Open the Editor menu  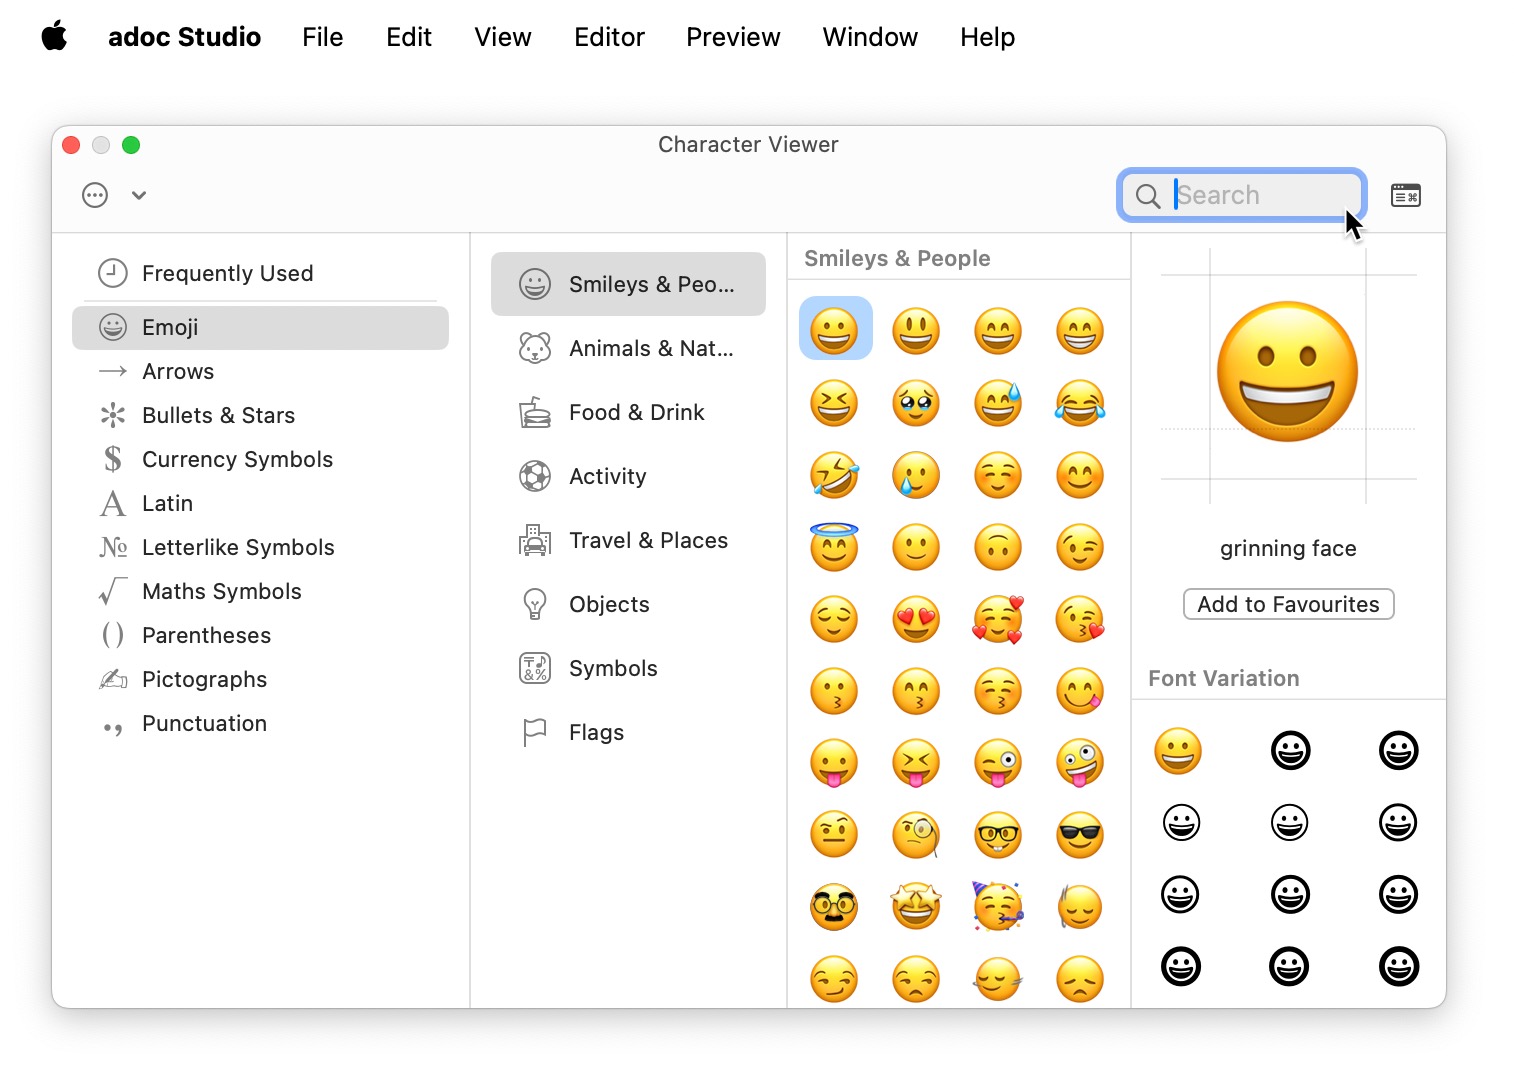609,37
